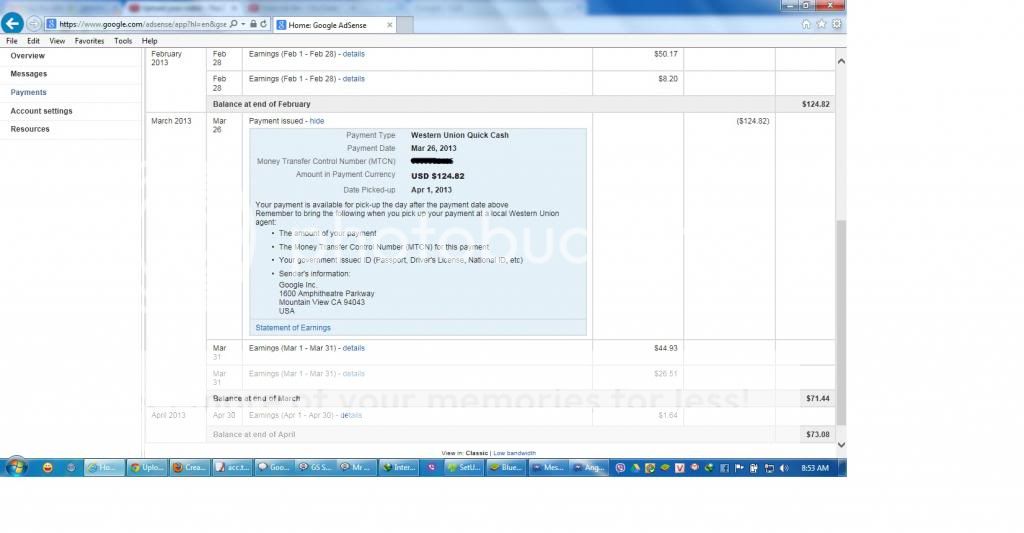Open the View menu
Screen dimensions: 1024x533
click(57, 40)
